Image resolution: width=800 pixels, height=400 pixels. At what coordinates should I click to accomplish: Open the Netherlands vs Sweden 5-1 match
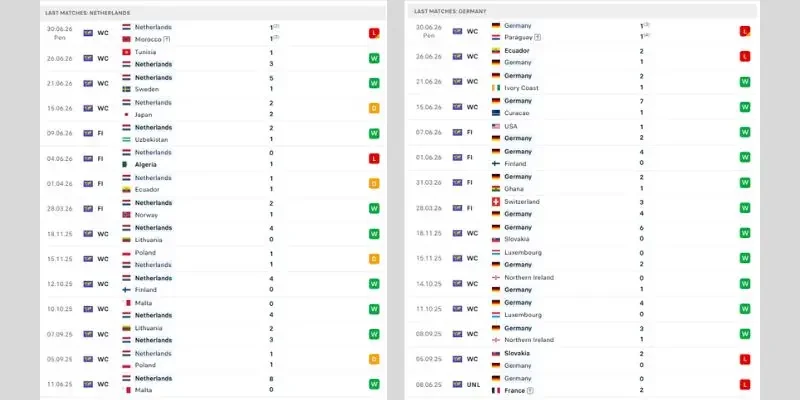(x=213, y=83)
